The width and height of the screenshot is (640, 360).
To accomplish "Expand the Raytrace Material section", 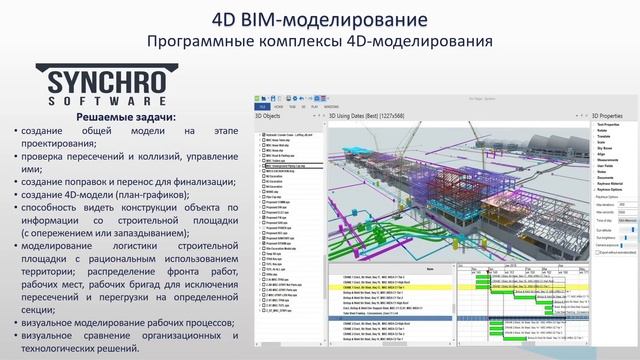I will tap(610, 184).
